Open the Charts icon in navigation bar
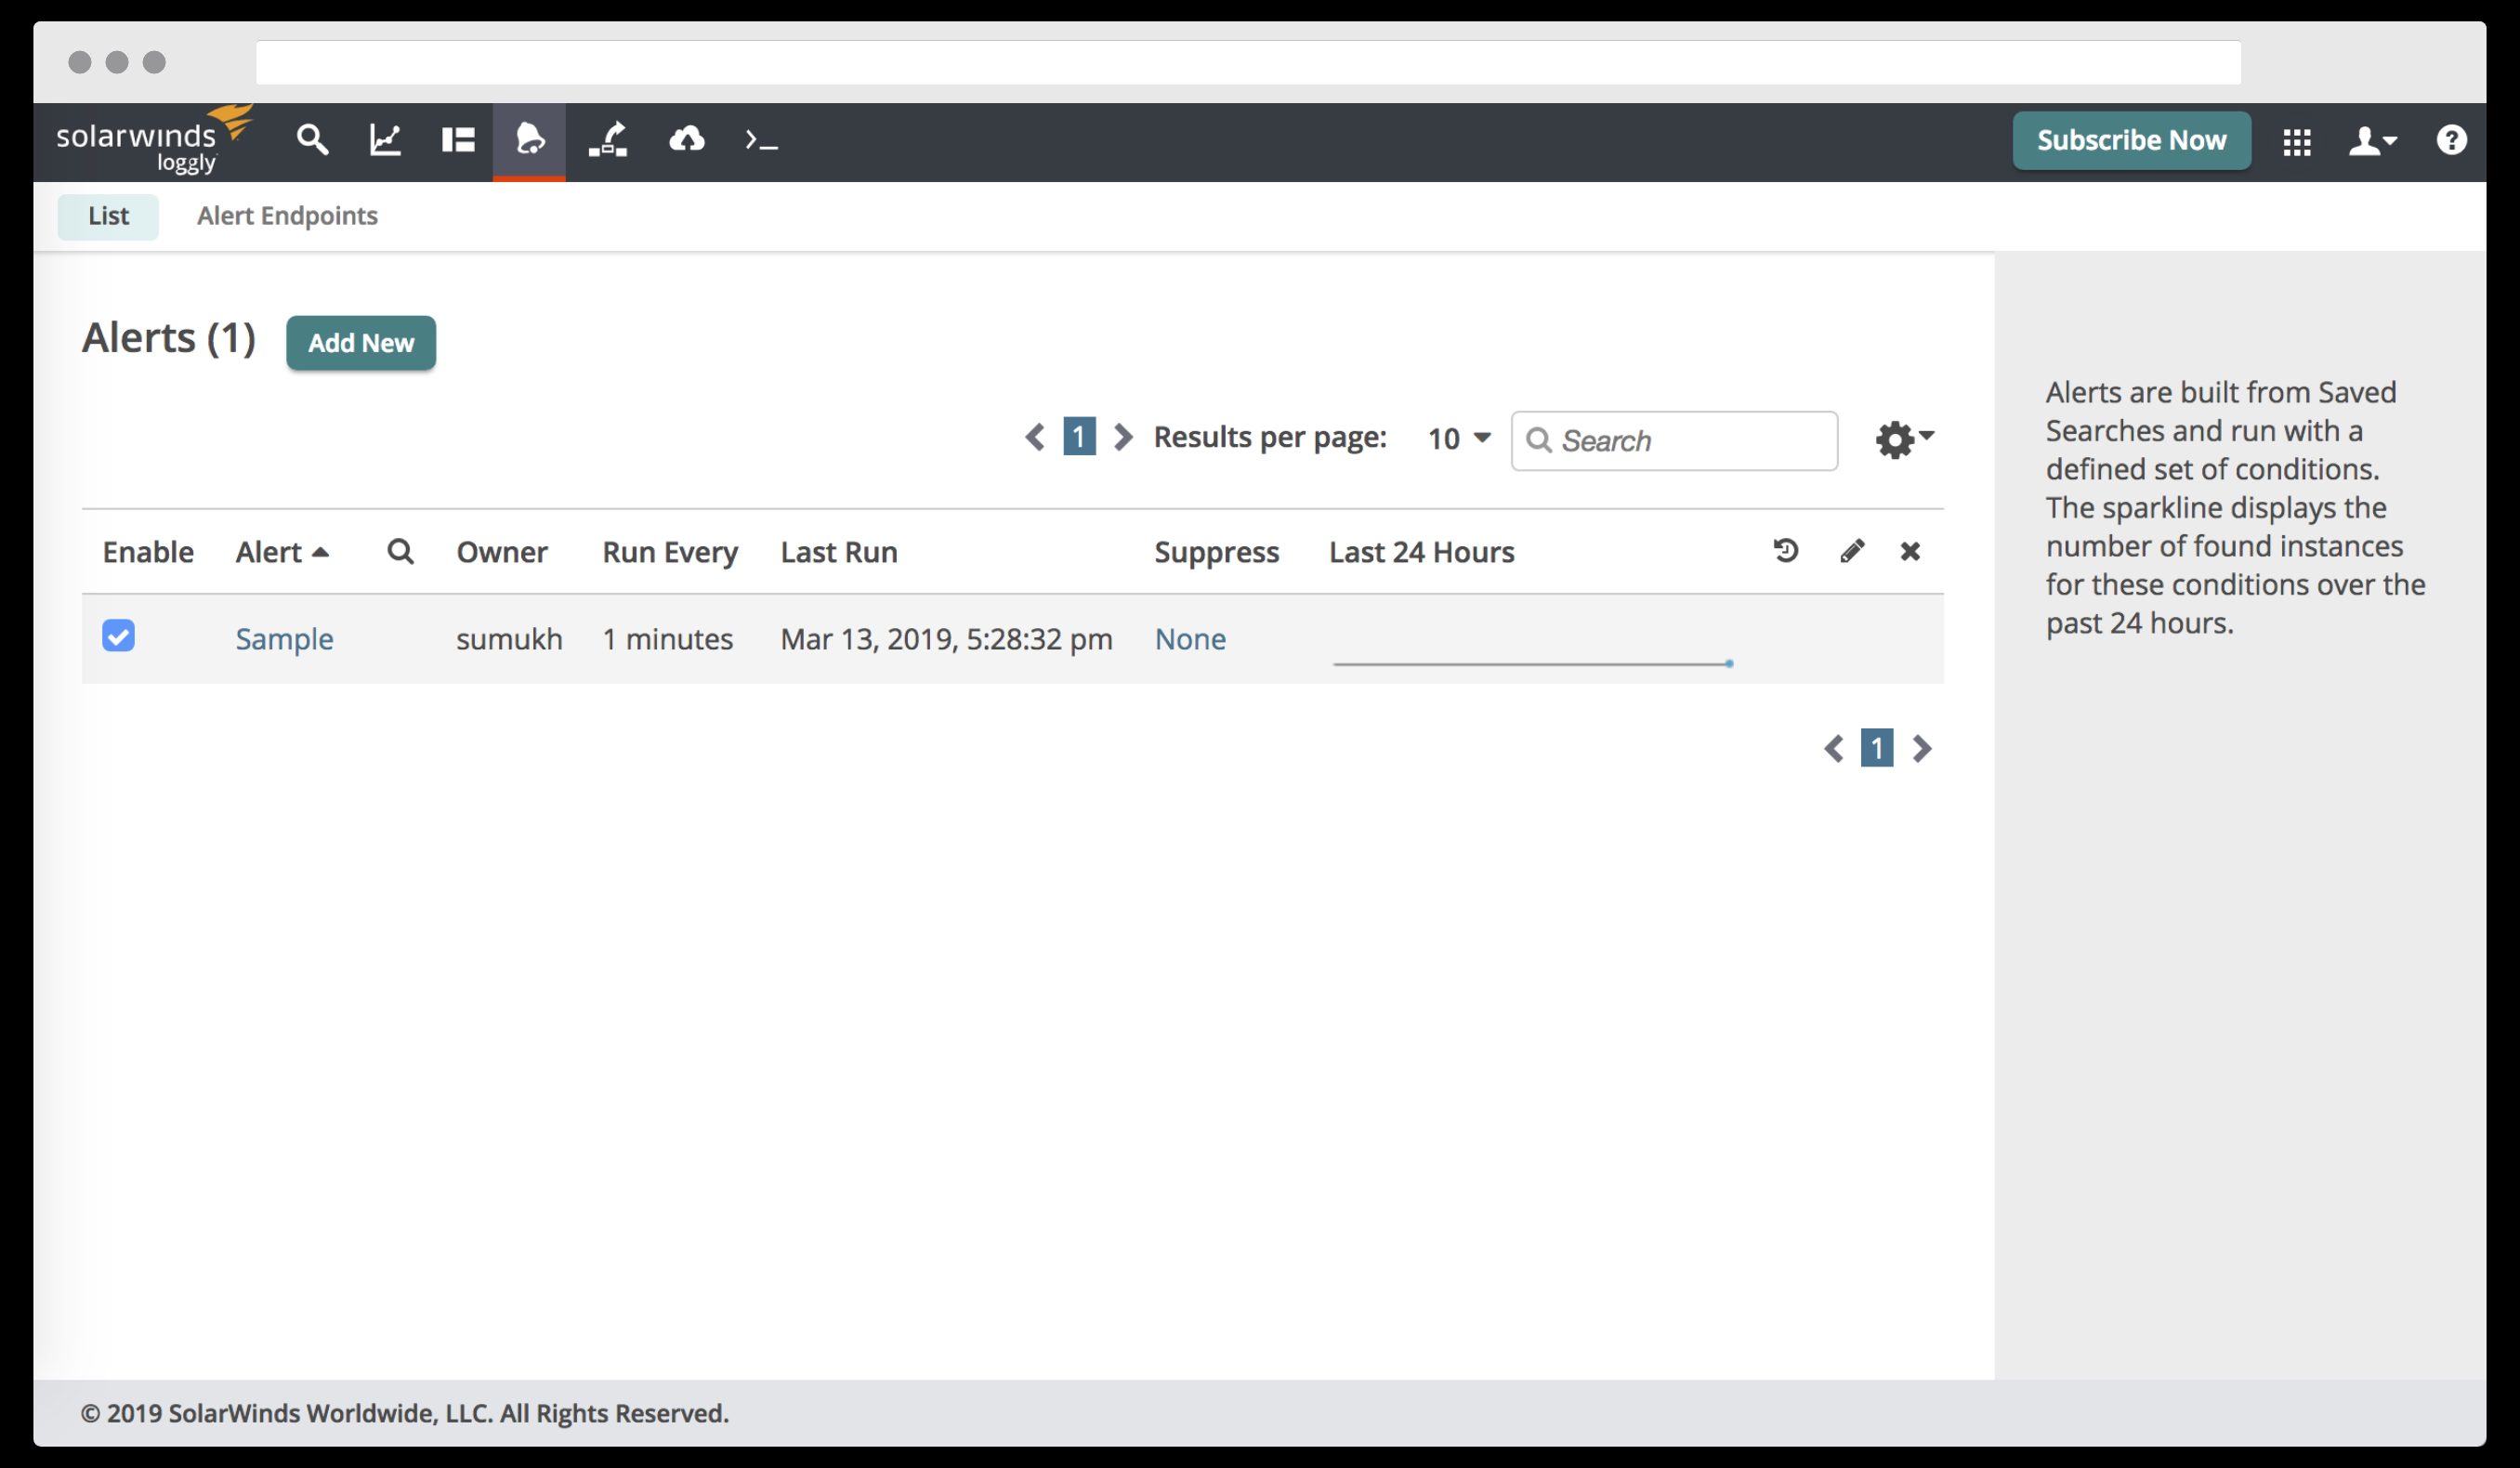This screenshot has height=1468, width=2520. click(x=385, y=139)
